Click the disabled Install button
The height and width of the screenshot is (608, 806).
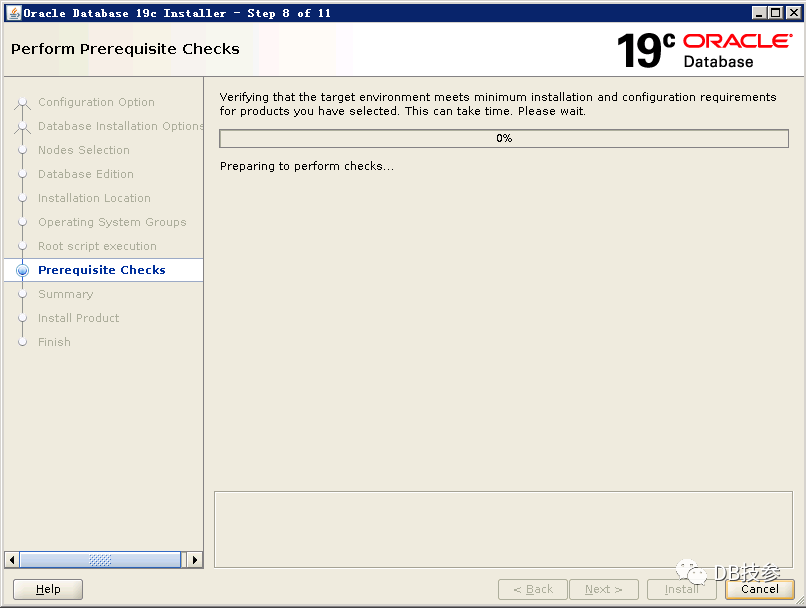pos(682,589)
